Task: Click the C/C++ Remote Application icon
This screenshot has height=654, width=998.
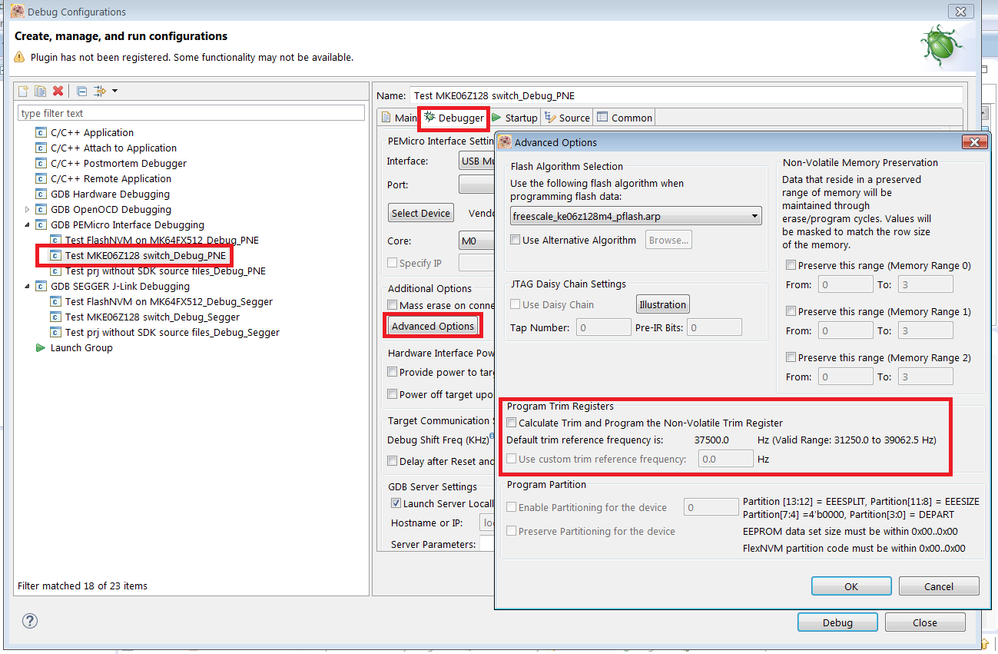Action: pos(41,179)
